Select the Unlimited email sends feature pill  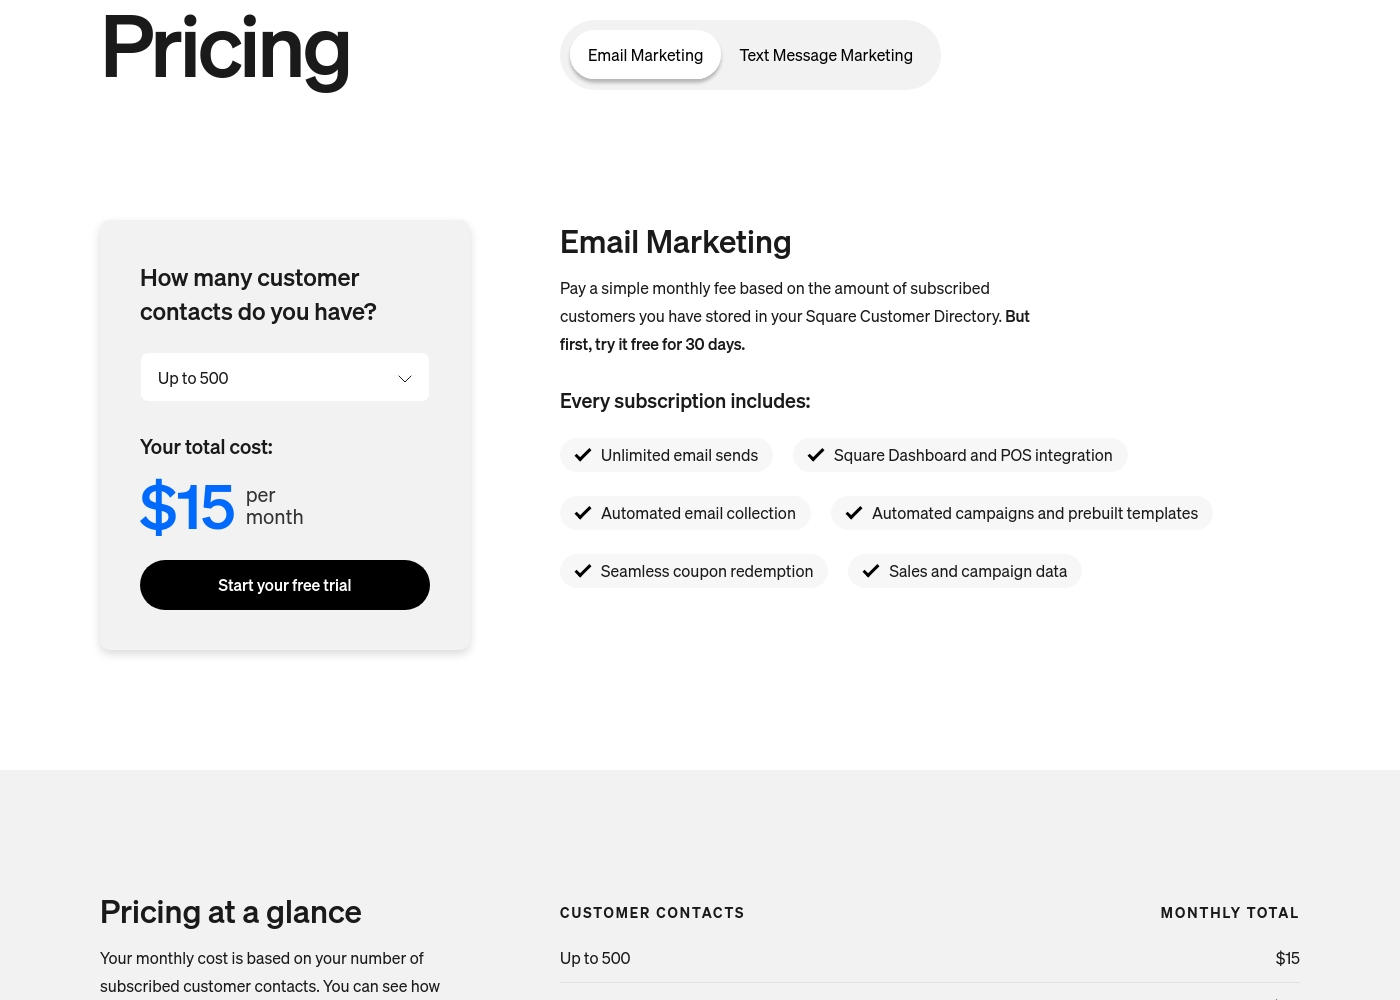[666, 455]
